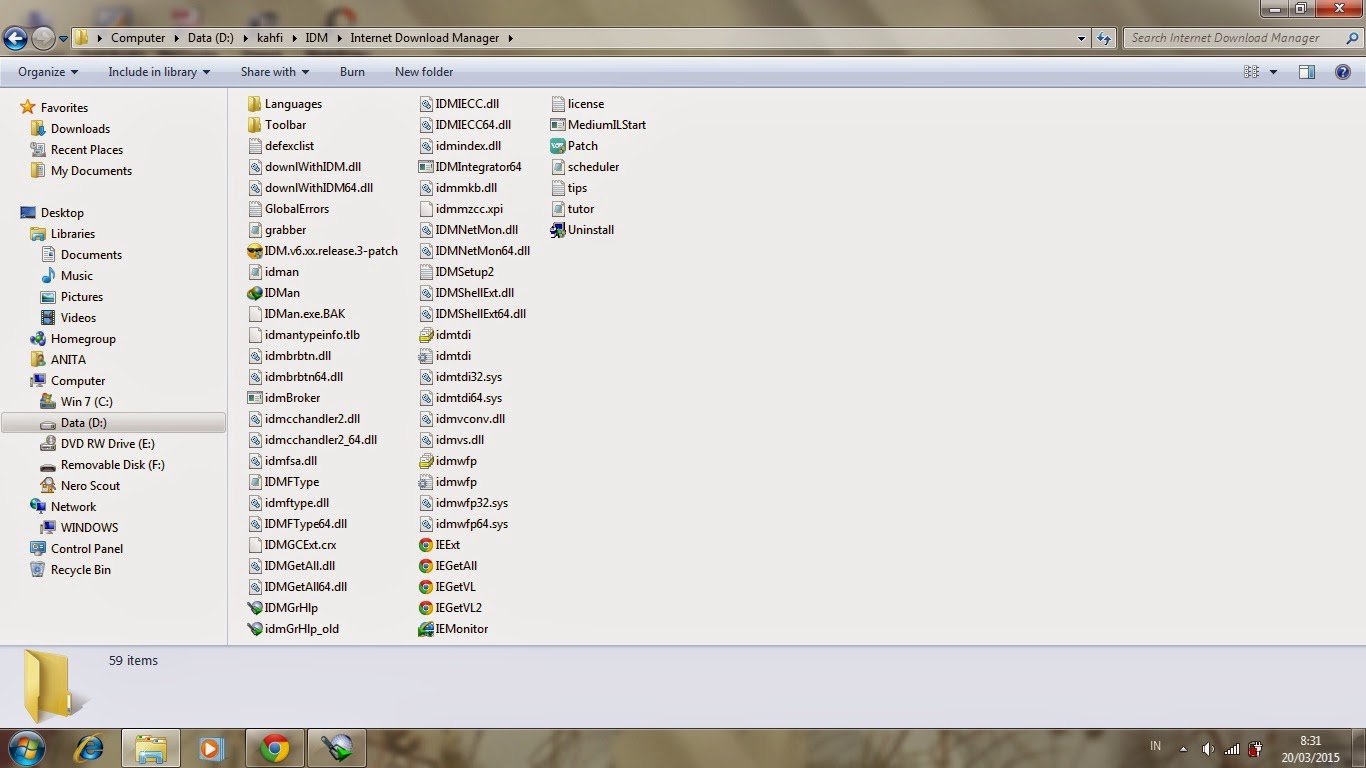Select DVD RW Drive (E:)
The width and height of the screenshot is (1366, 768).
pos(107,444)
